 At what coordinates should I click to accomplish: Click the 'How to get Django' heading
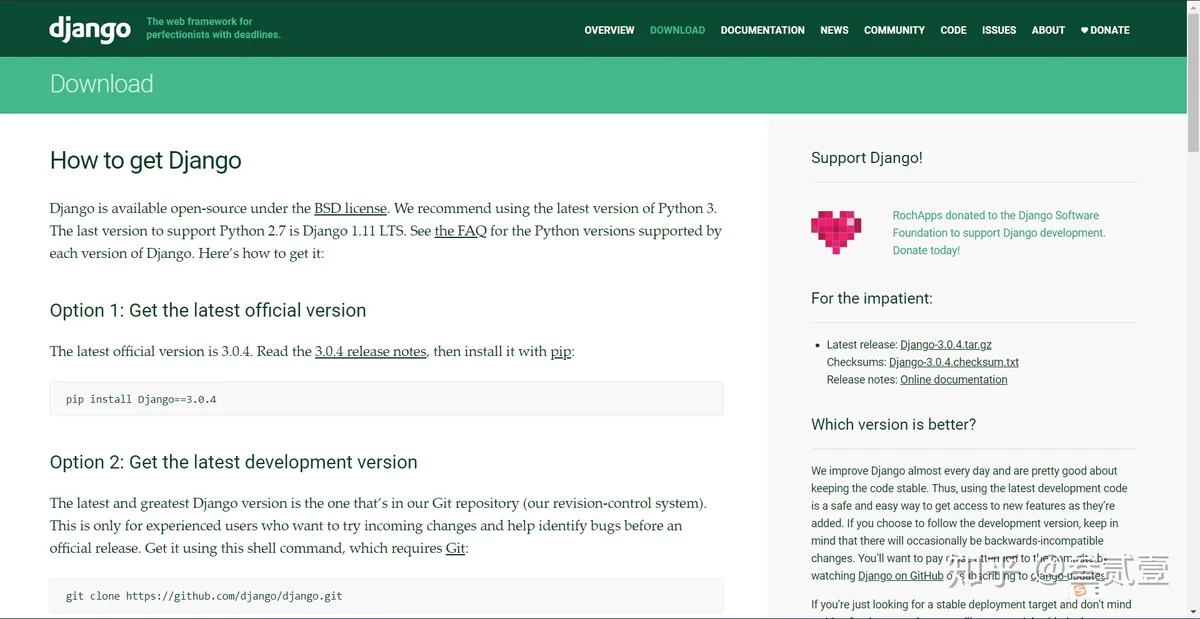(x=146, y=160)
